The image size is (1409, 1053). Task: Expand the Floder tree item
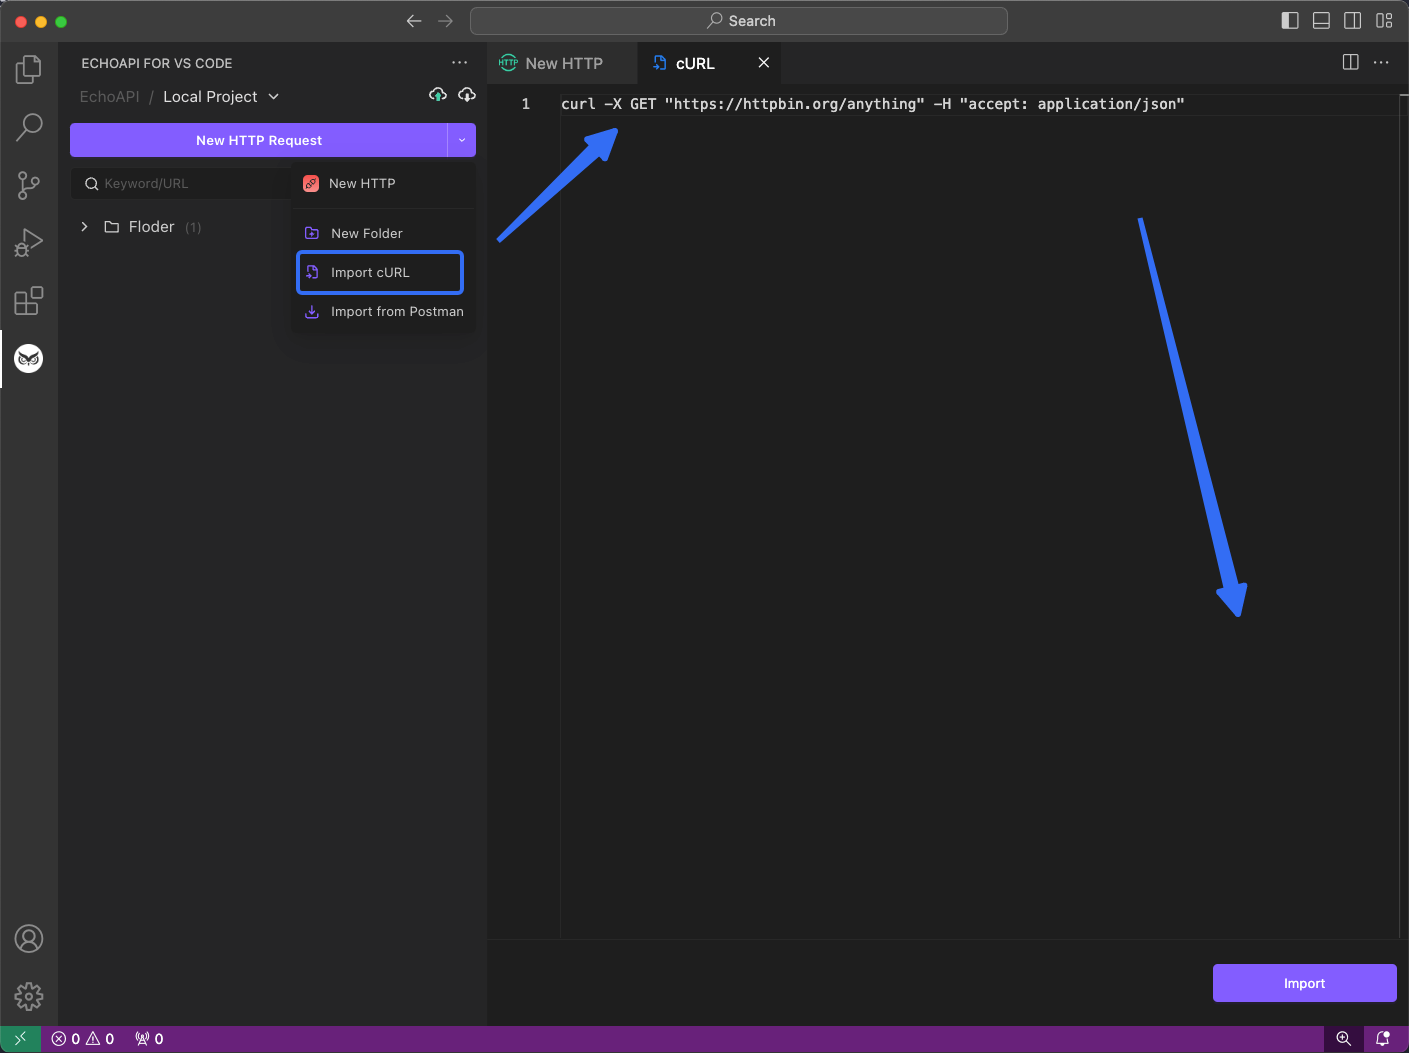click(85, 227)
